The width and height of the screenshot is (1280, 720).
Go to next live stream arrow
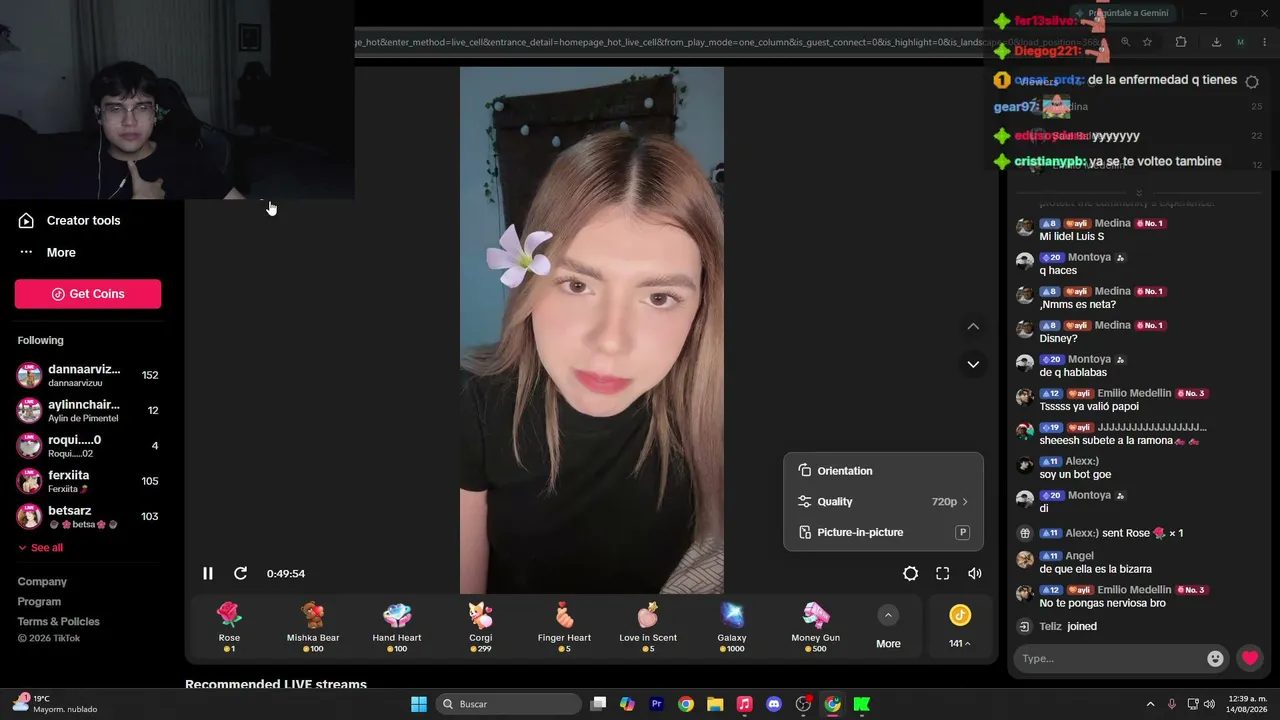pos(973,364)
